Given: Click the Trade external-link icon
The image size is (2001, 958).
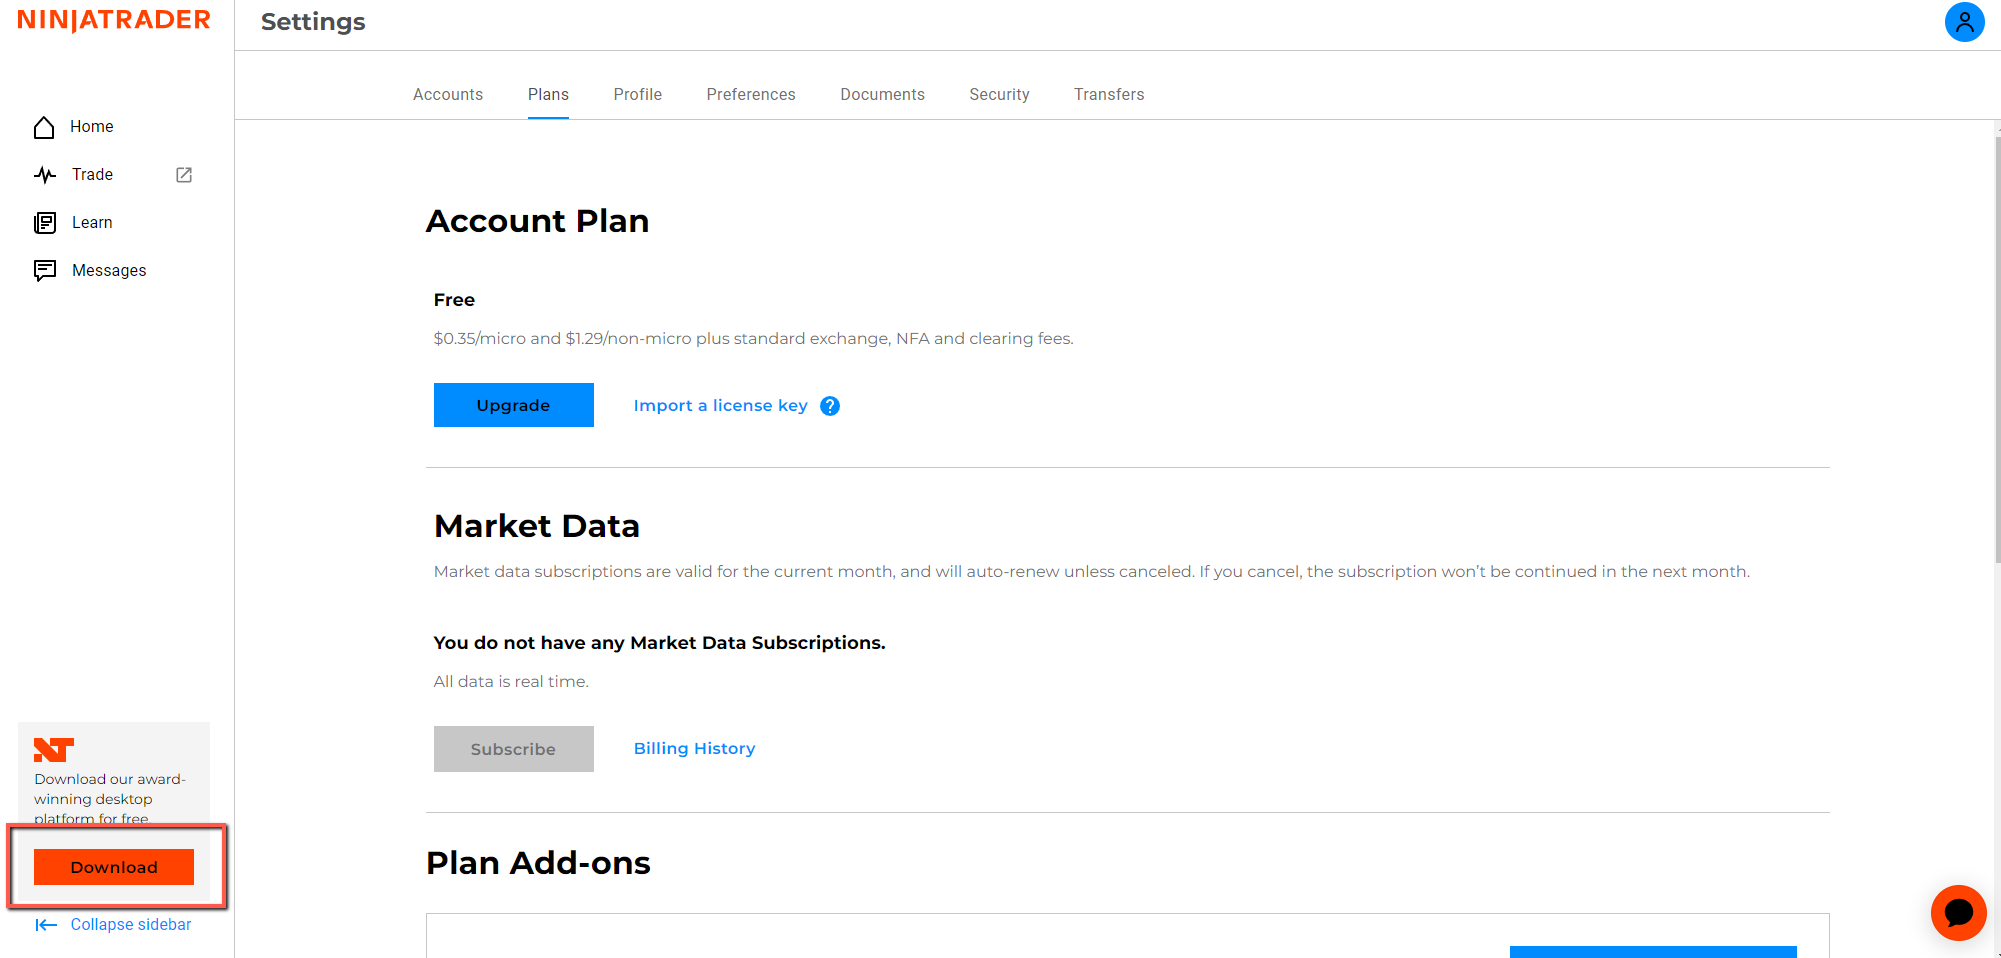Looking at the screenshot, I should click(184, 175).
